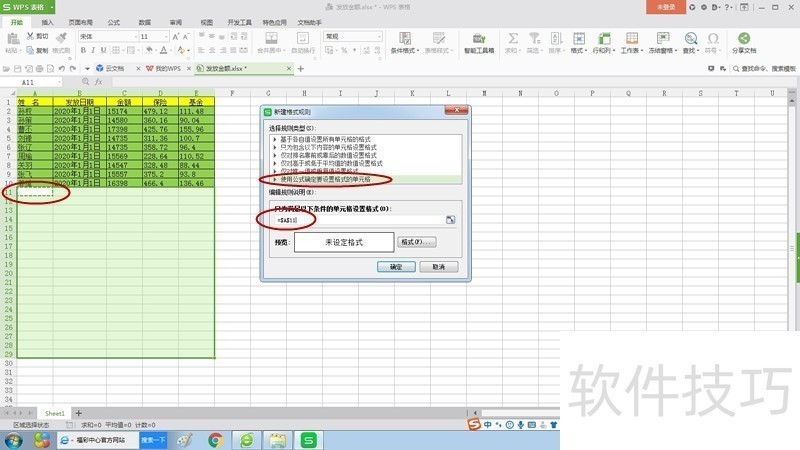Open the 智能工具箱 smart toolbox
800x450 pixels.
tap(479, 43)
